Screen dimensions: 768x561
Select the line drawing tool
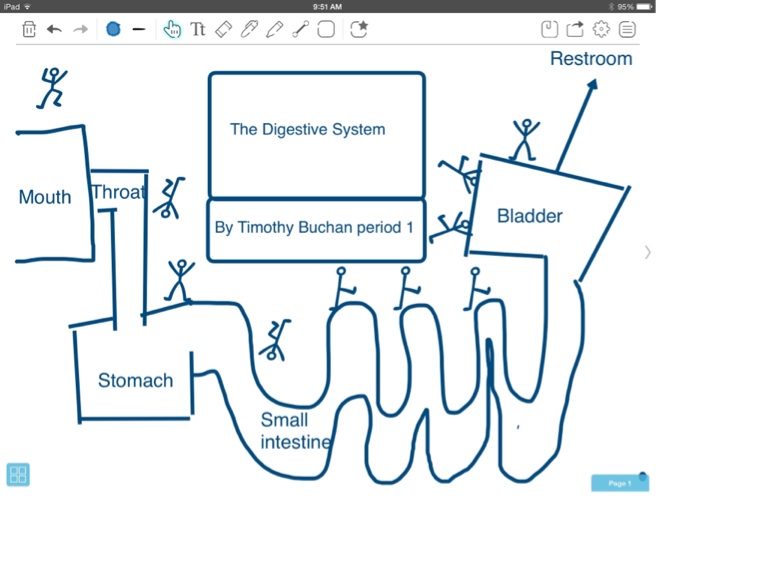300,29
